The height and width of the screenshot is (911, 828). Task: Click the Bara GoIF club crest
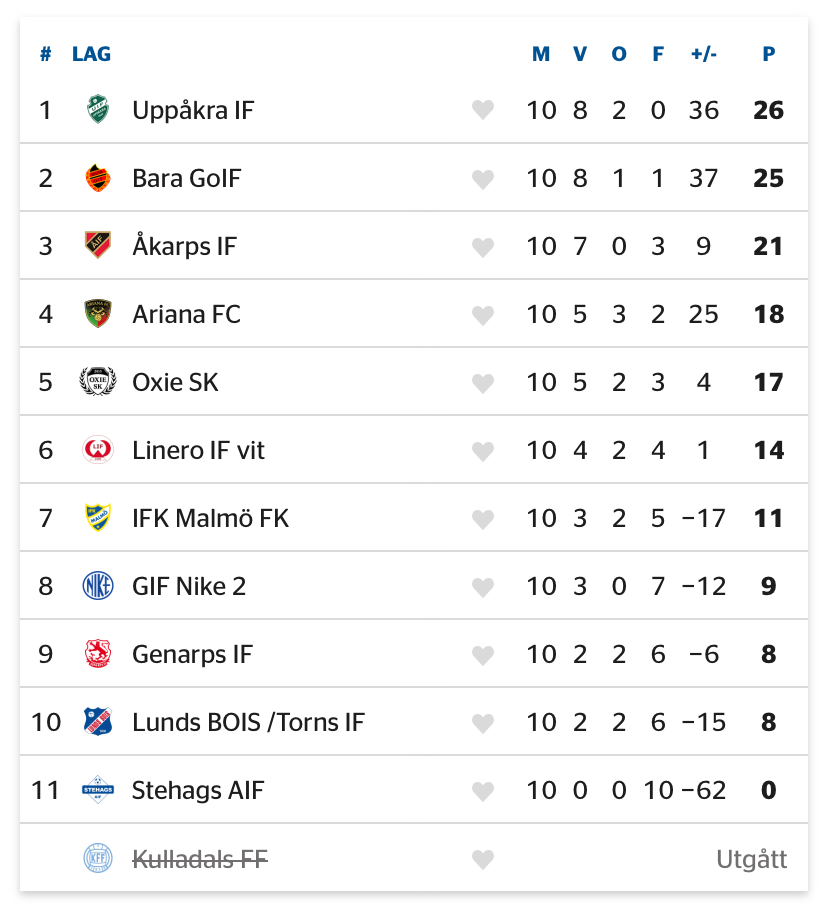click(97, 178)
